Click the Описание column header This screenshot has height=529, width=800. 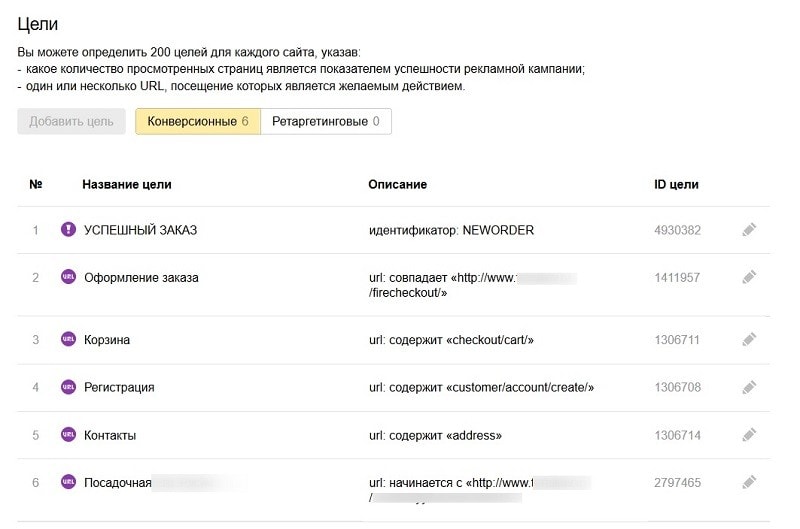[x=397, y=184]
